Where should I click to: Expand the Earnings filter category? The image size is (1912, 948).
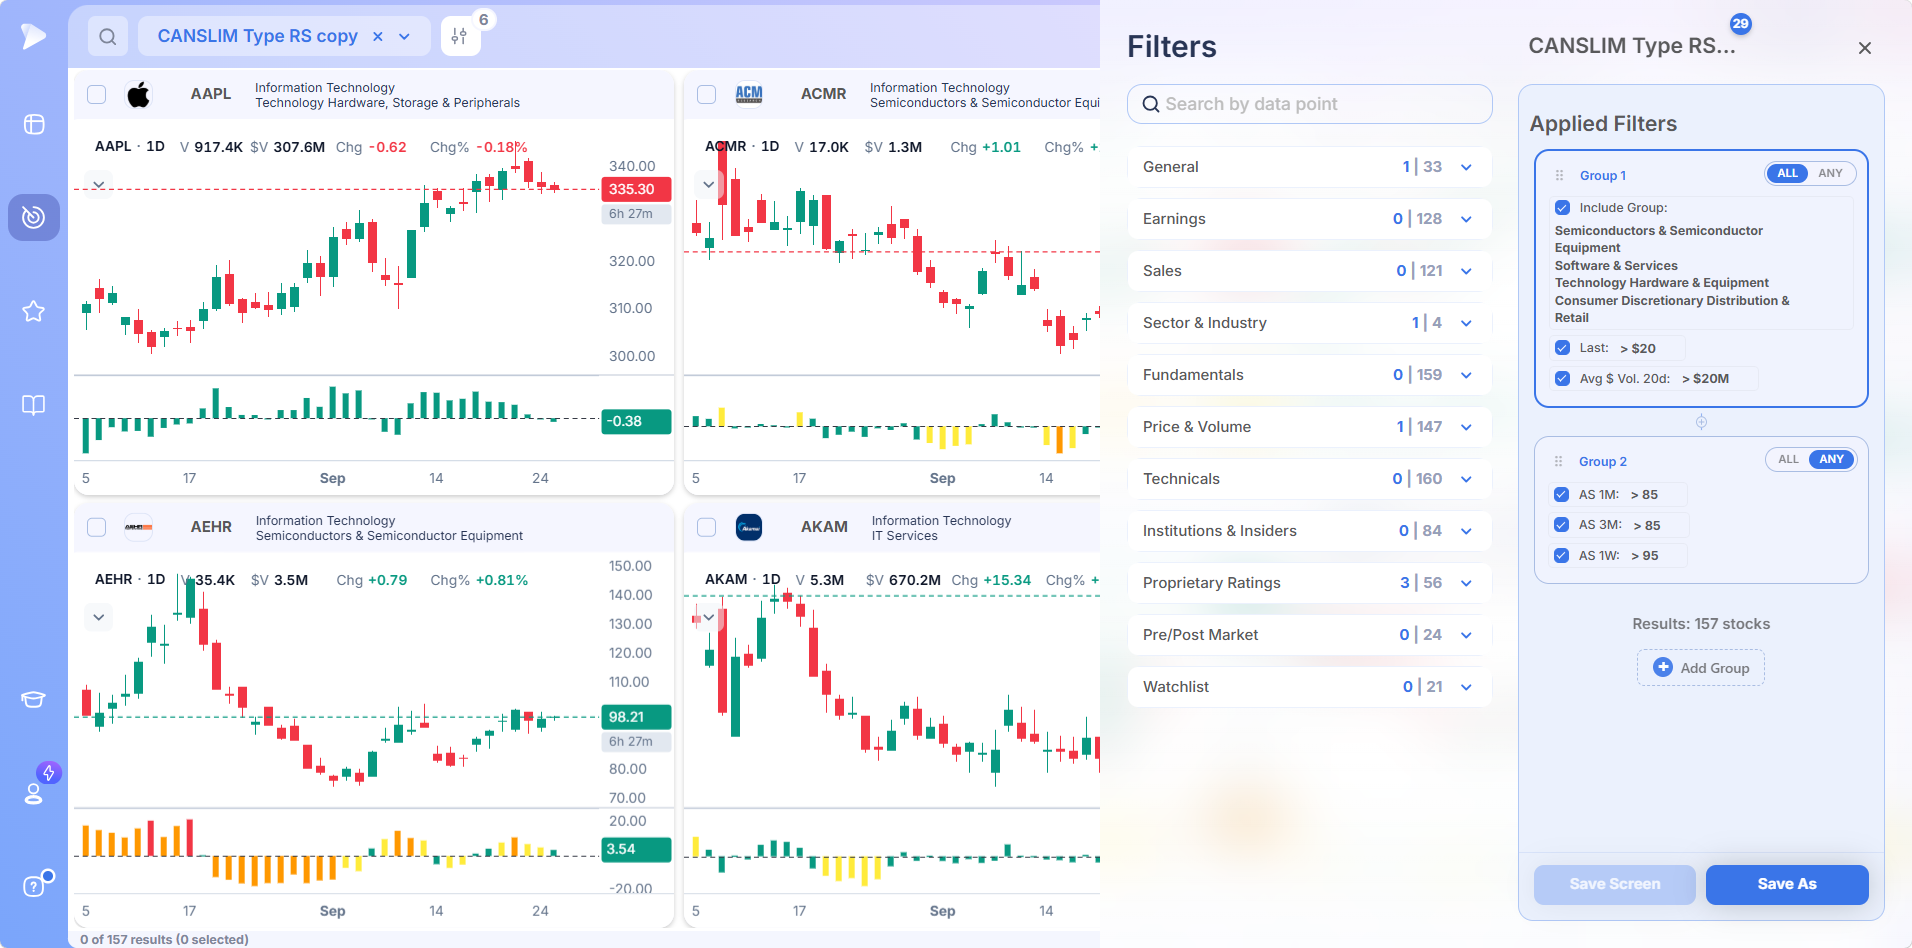[x=1309, y=219]
